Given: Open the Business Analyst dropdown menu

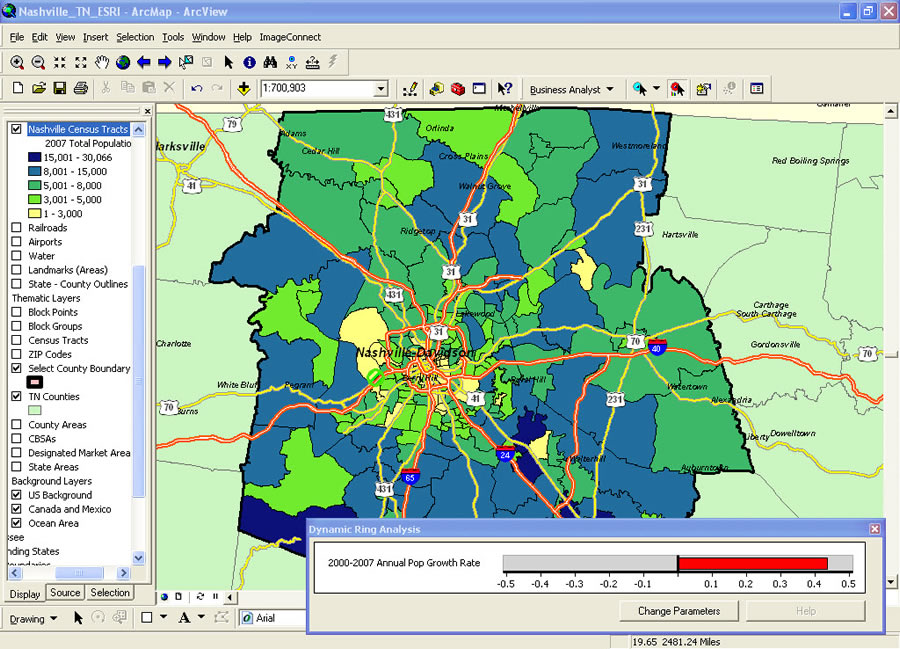Looking at the screenshot, I should 571,90.
